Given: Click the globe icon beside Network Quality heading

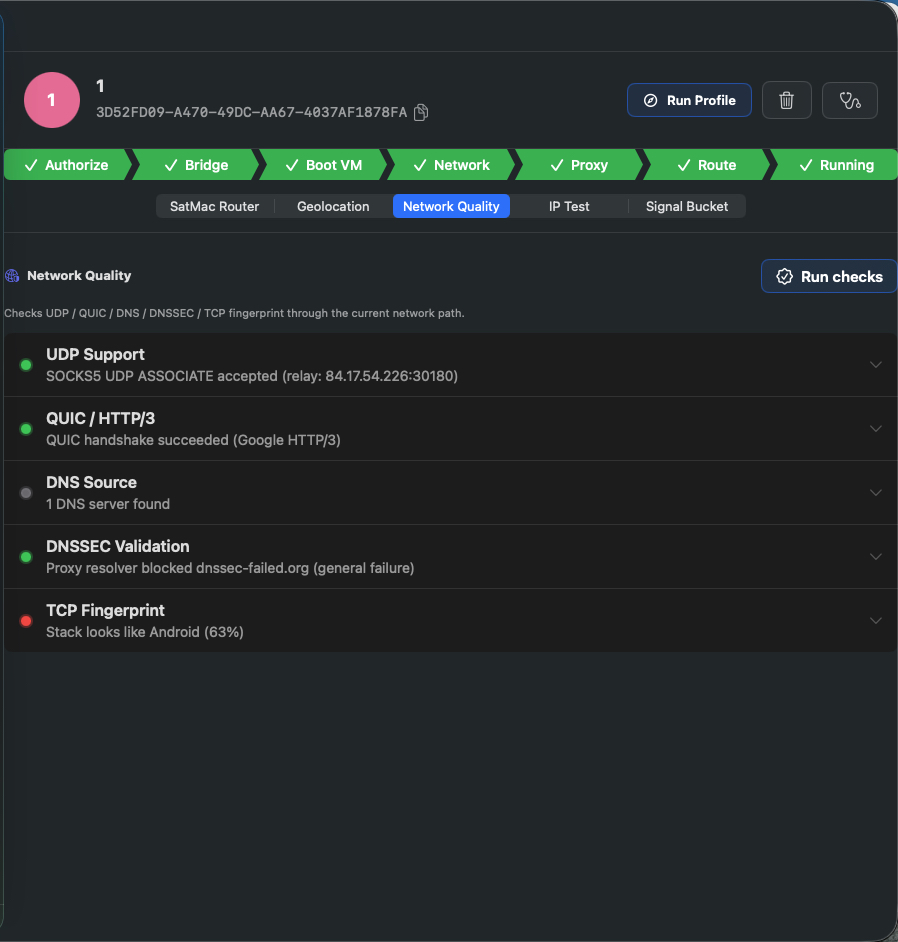Looking at the screenshot, I should 12,276.
